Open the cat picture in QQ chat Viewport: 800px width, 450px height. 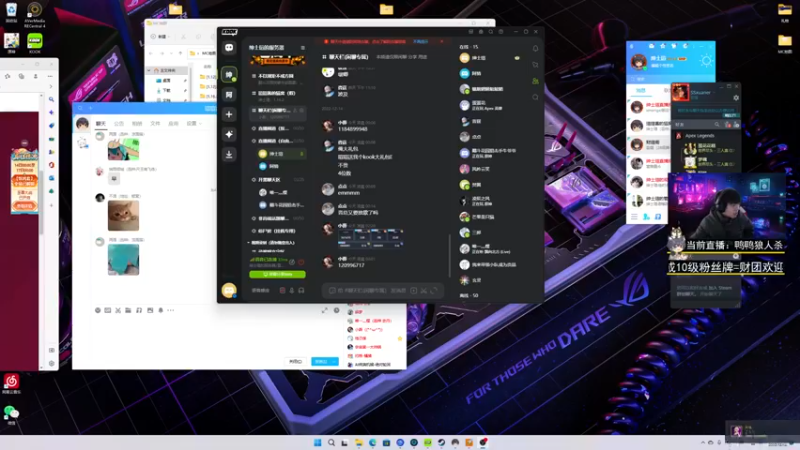(123, 215)
